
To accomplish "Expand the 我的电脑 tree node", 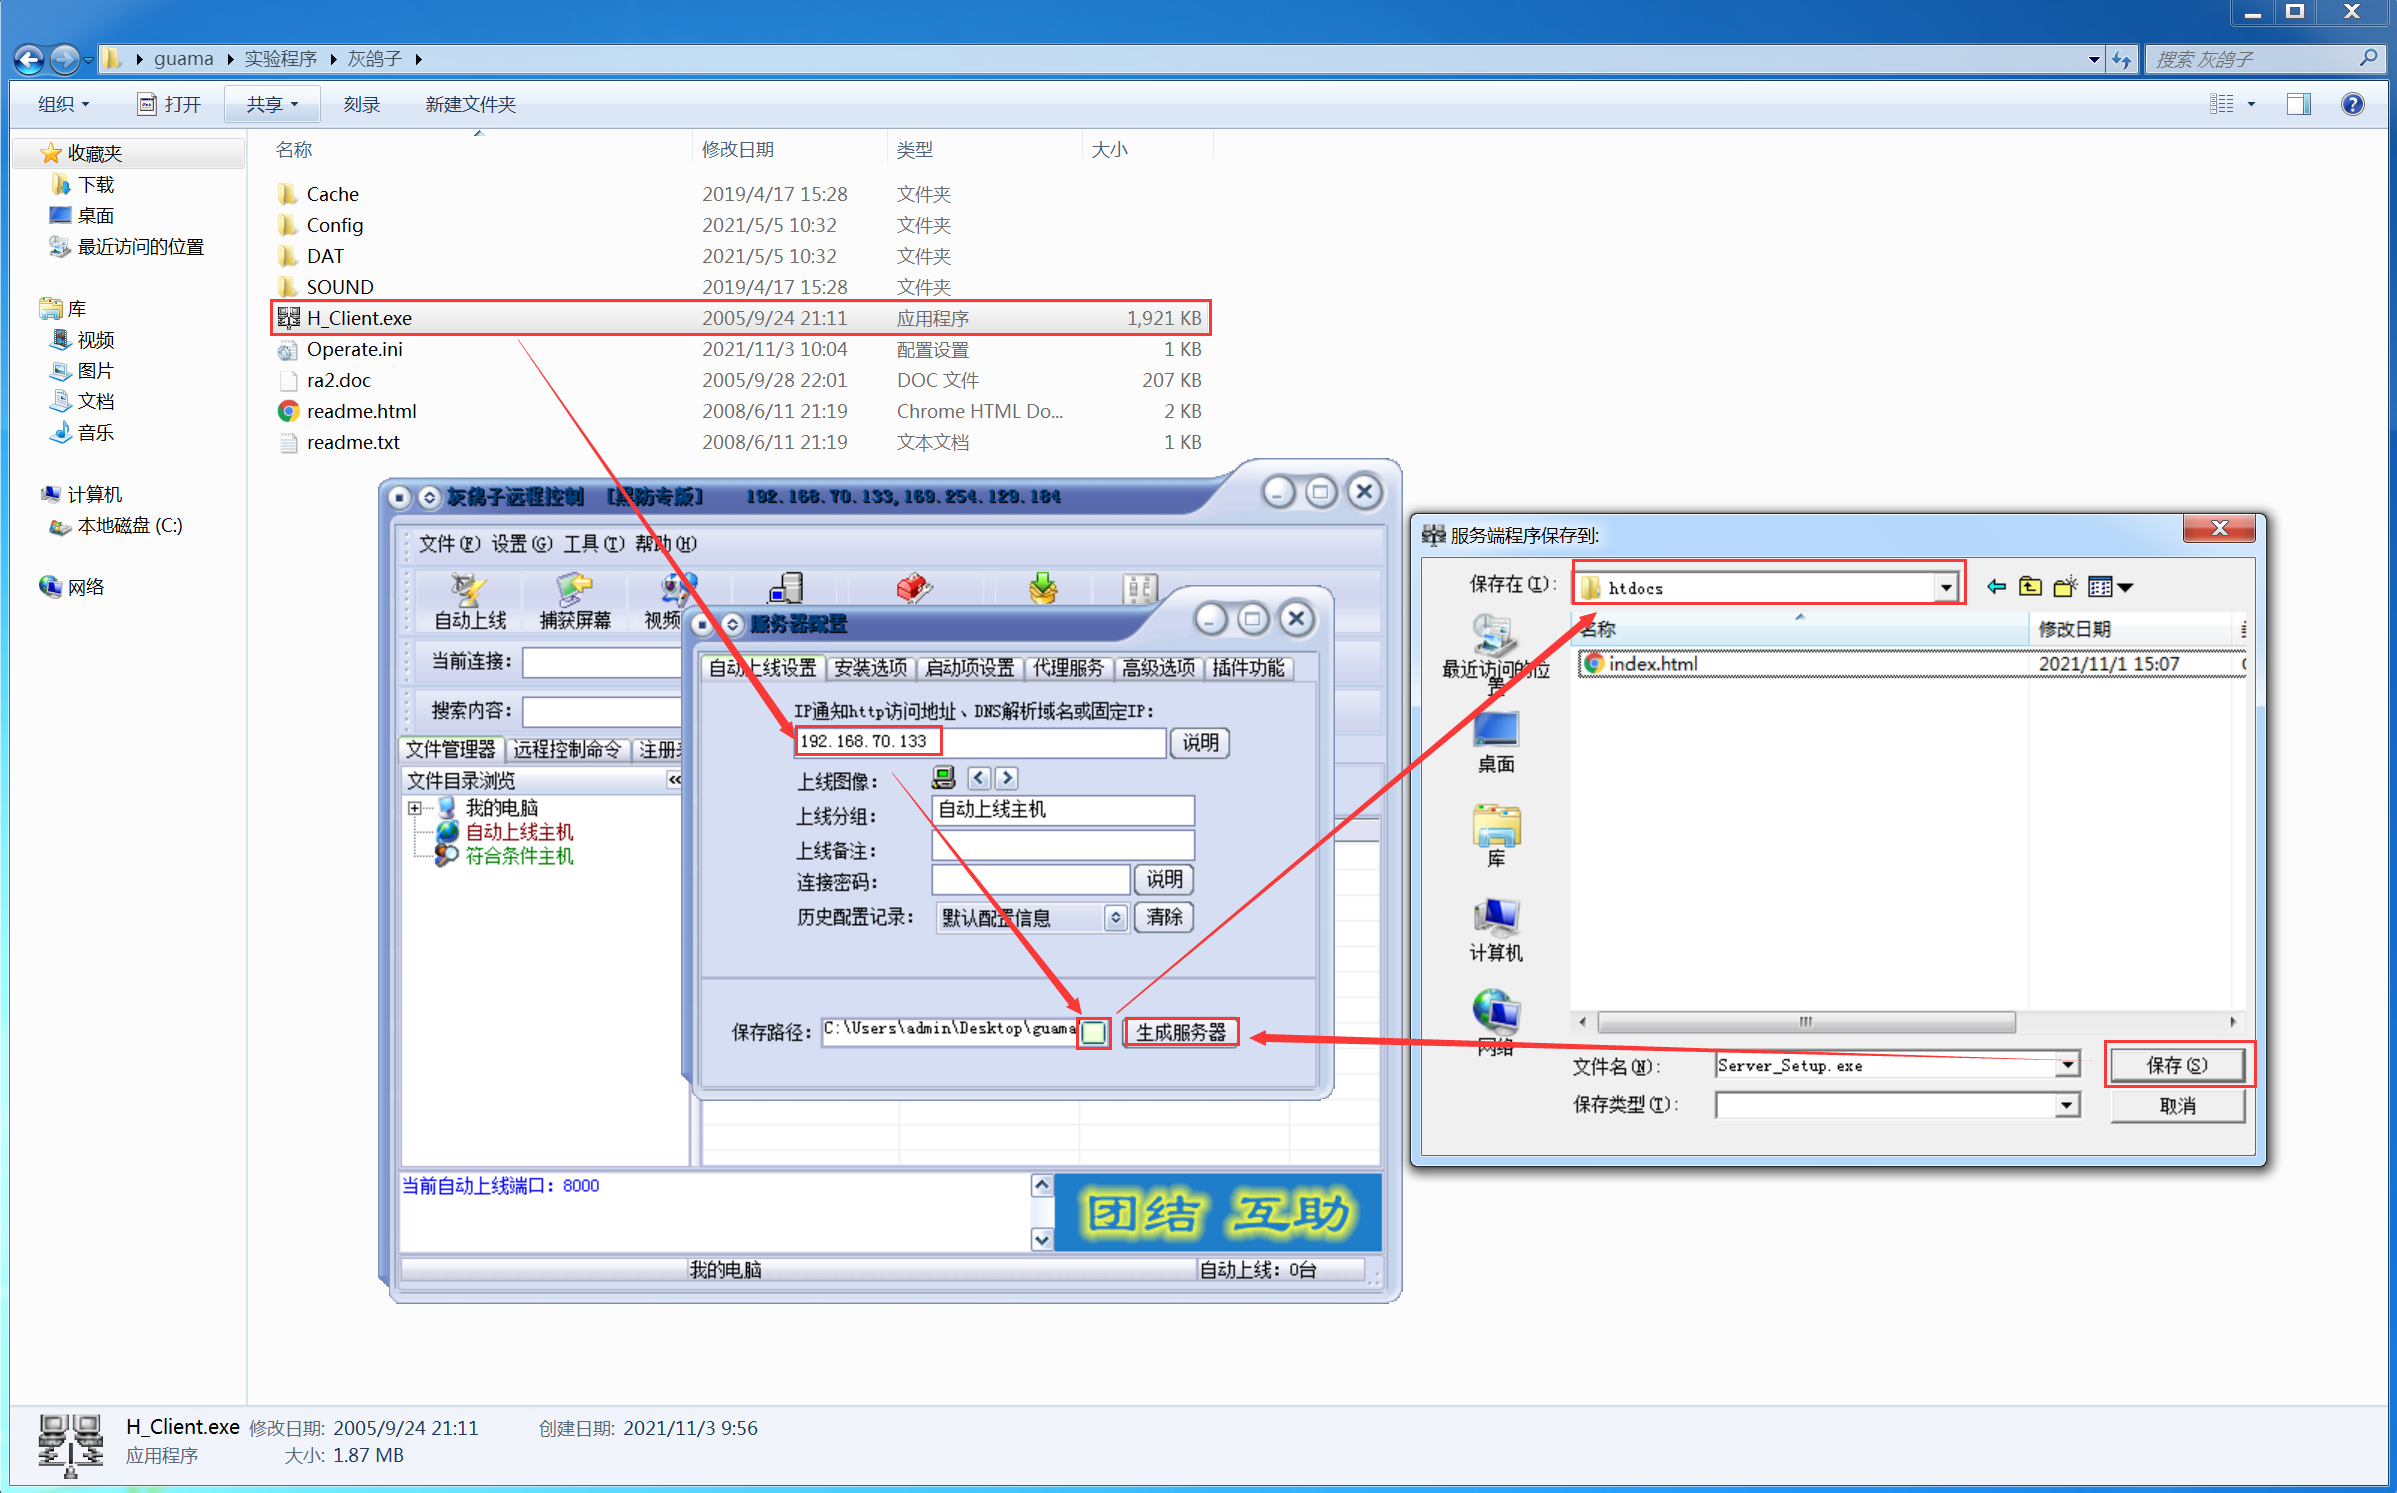I will pyautogui.click(x=415, y=808).
